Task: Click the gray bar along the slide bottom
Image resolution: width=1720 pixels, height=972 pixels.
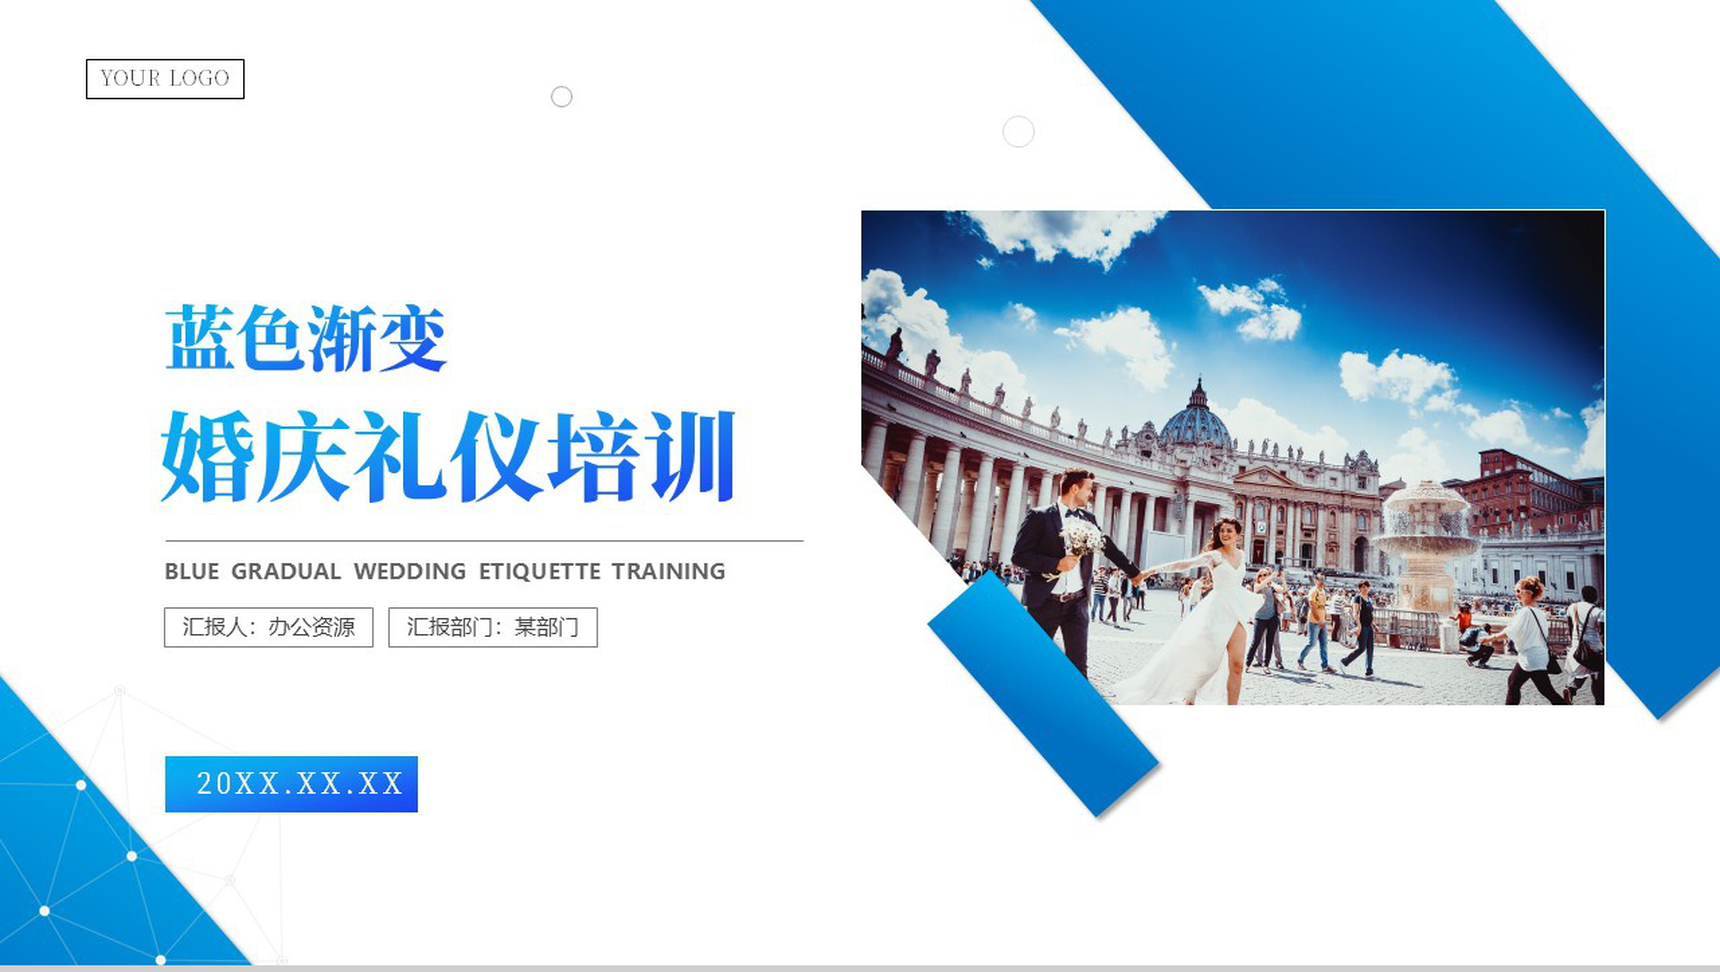Action: point(860,968)
